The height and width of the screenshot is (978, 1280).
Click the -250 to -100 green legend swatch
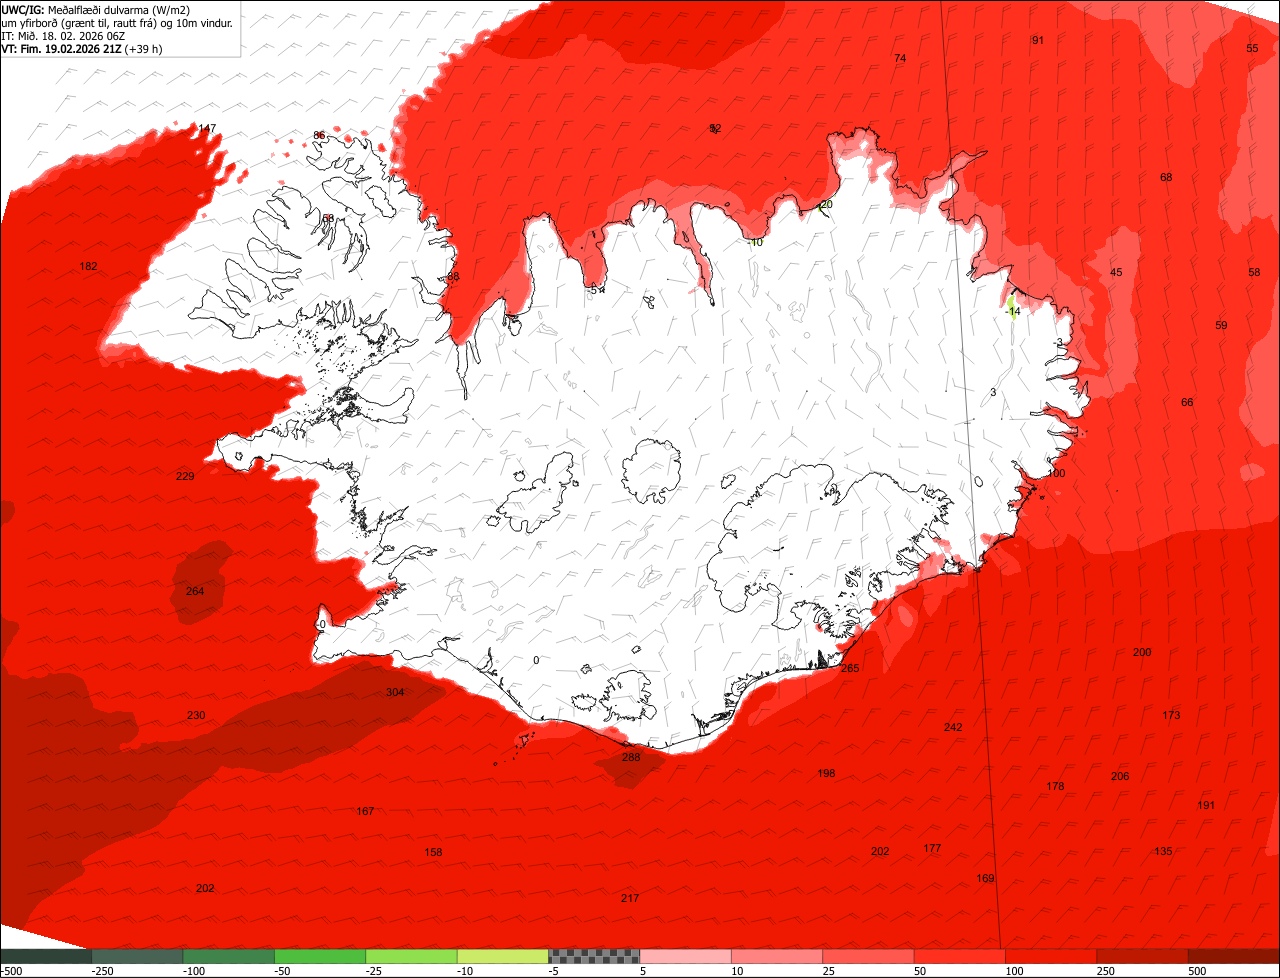[x=137, y=955]
